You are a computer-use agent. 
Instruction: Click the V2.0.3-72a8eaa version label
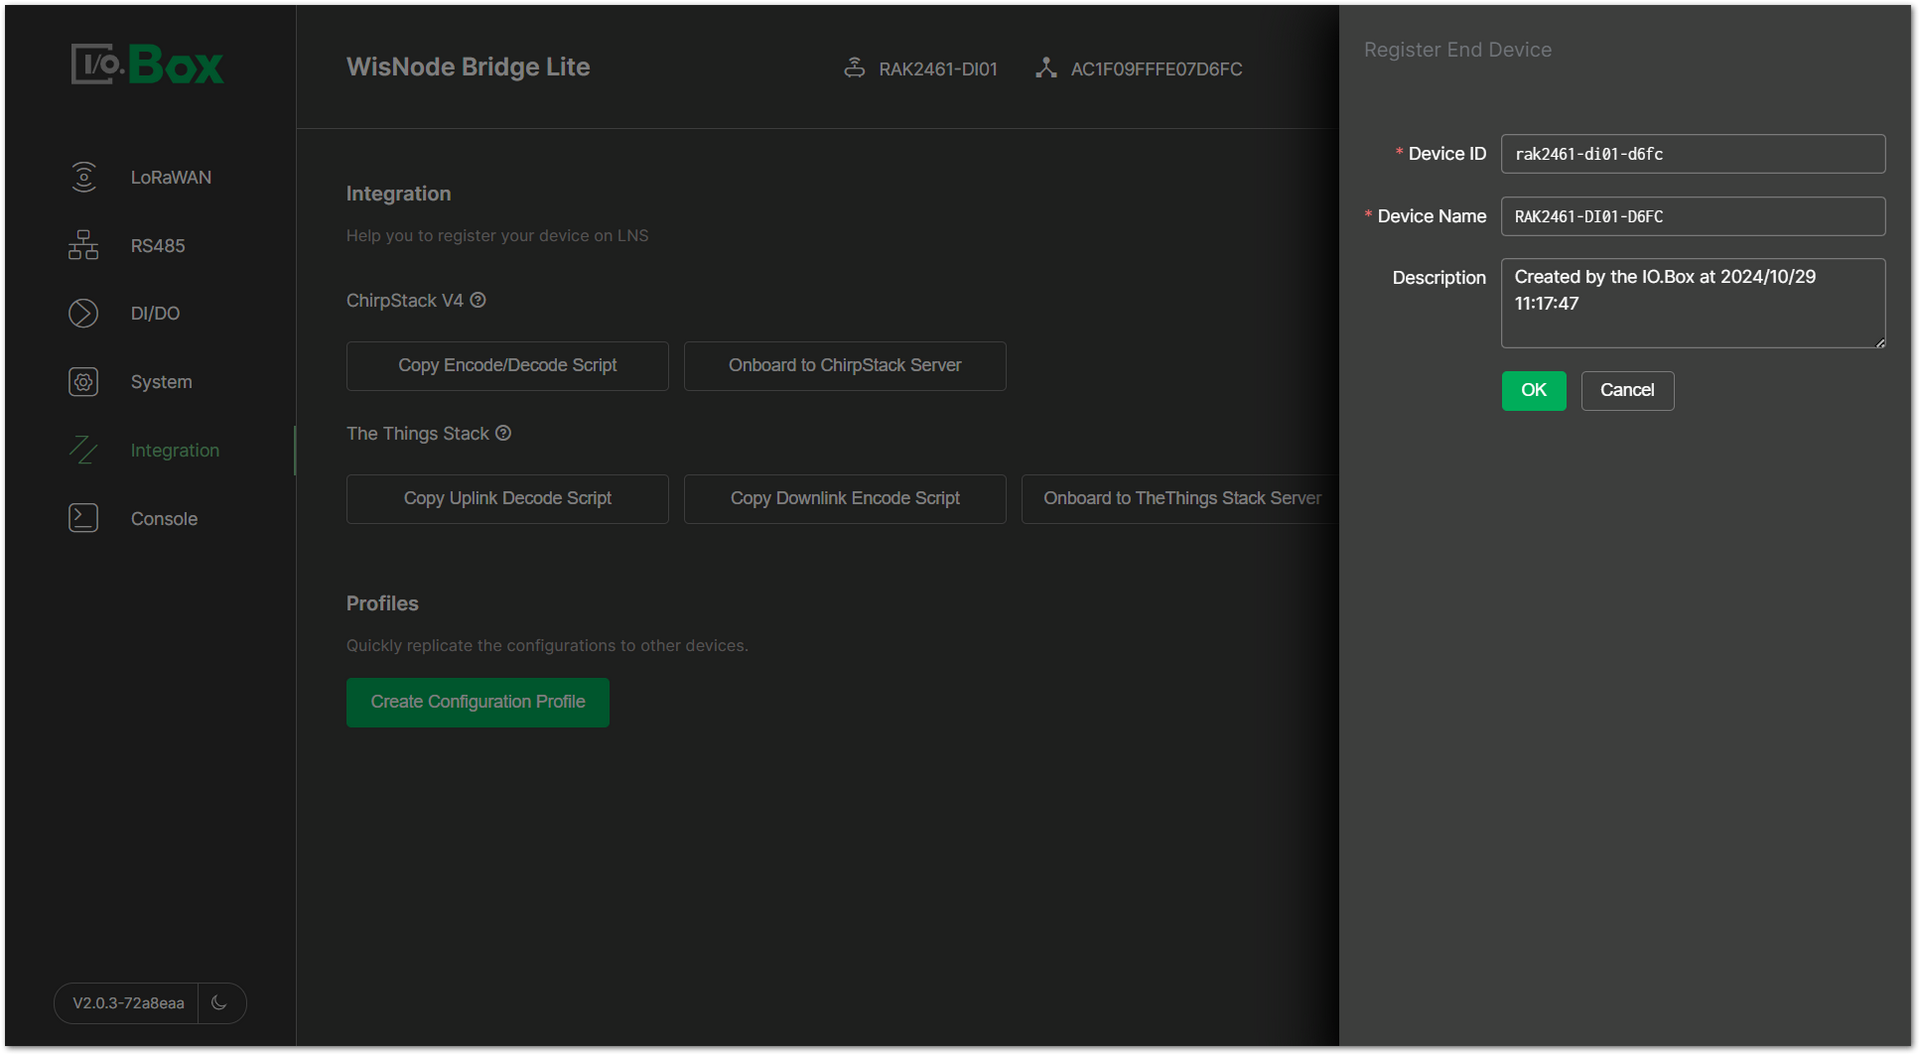(128, 1003)
